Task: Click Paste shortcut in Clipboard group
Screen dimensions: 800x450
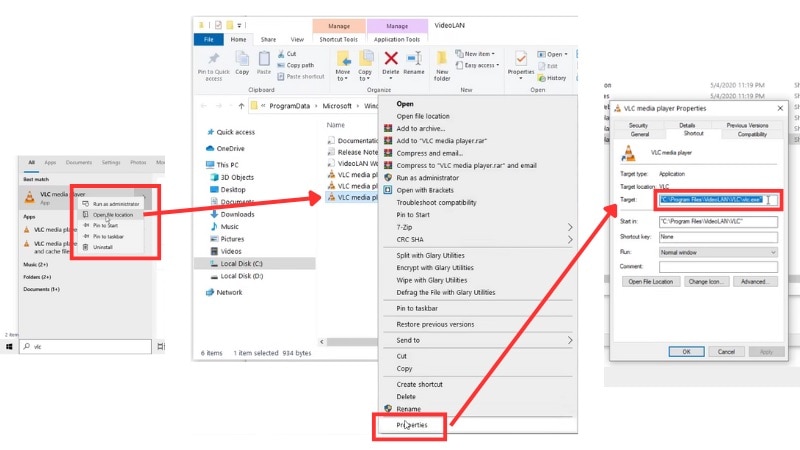Action: (x=301, y=77)
